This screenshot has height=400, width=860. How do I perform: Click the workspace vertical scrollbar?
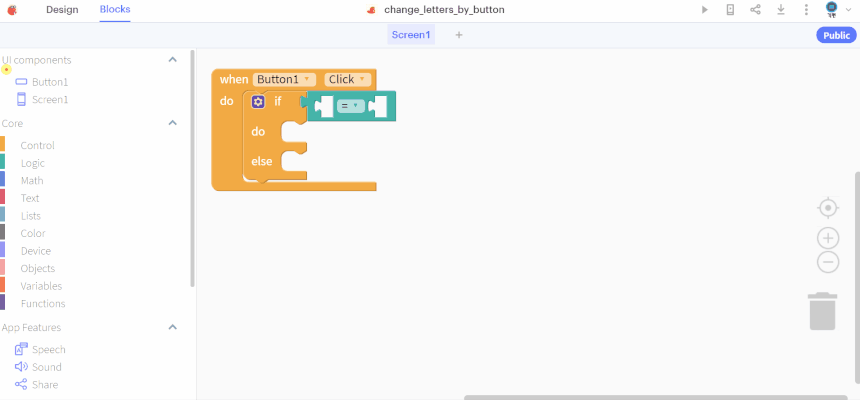pyautogui.click(x=857, y=278)
